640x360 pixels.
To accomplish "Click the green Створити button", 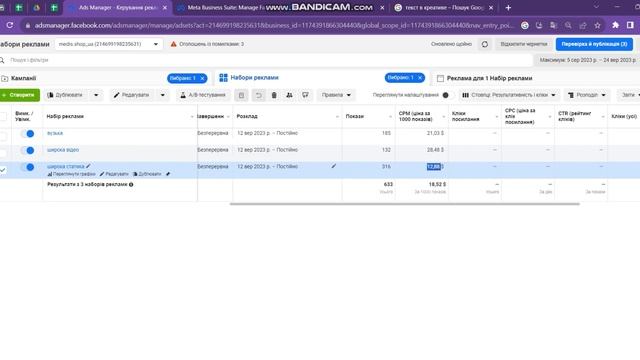I will coord(20,95).
